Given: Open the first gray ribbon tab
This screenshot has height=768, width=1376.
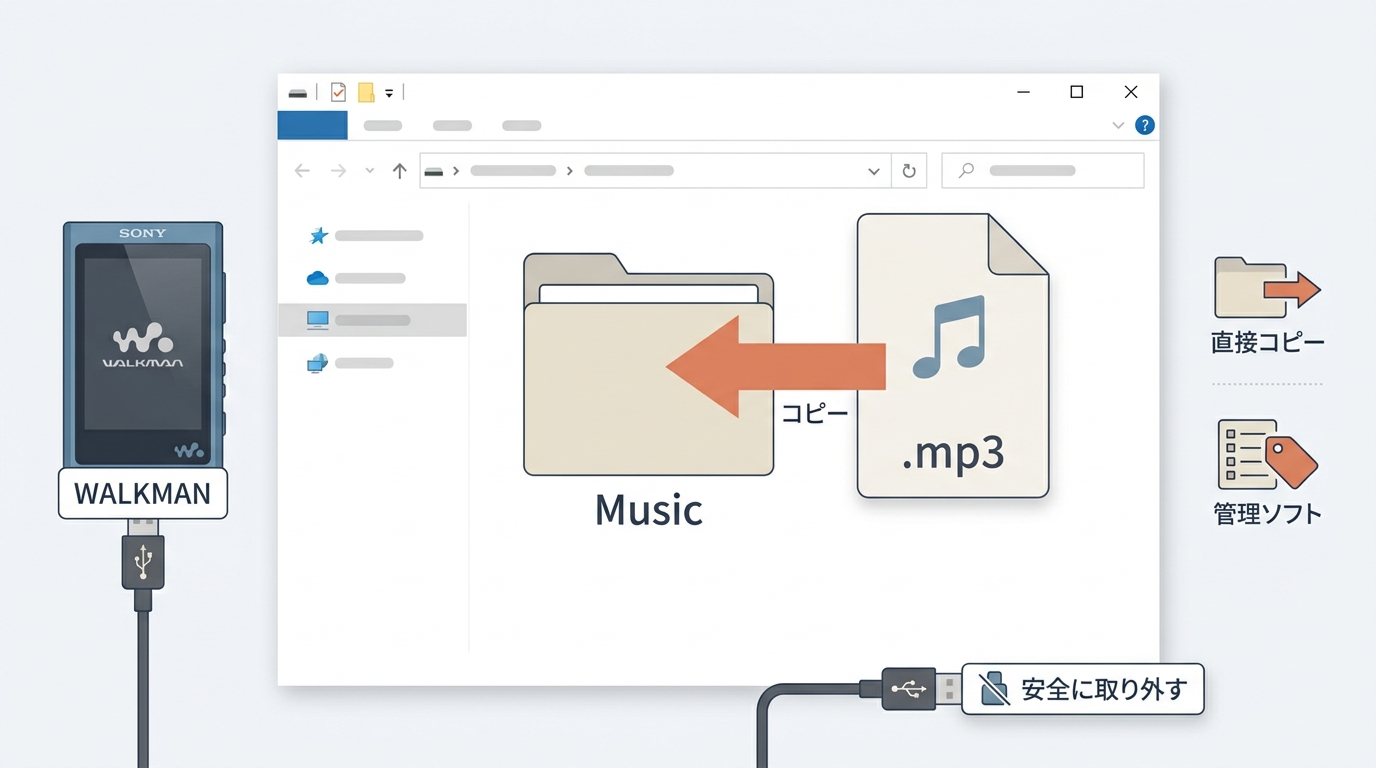Looking at the screenshot, I should pos(383,126).
